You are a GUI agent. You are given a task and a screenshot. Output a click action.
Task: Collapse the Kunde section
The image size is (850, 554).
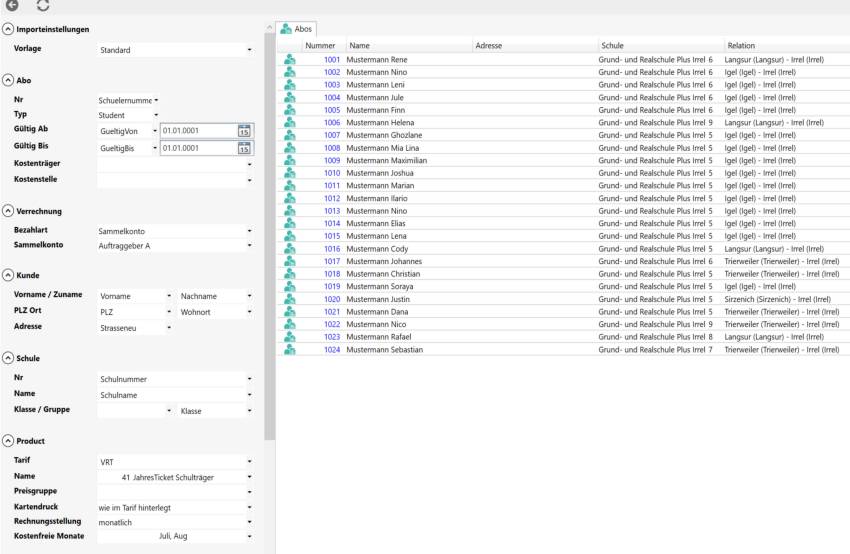(8, 275)
